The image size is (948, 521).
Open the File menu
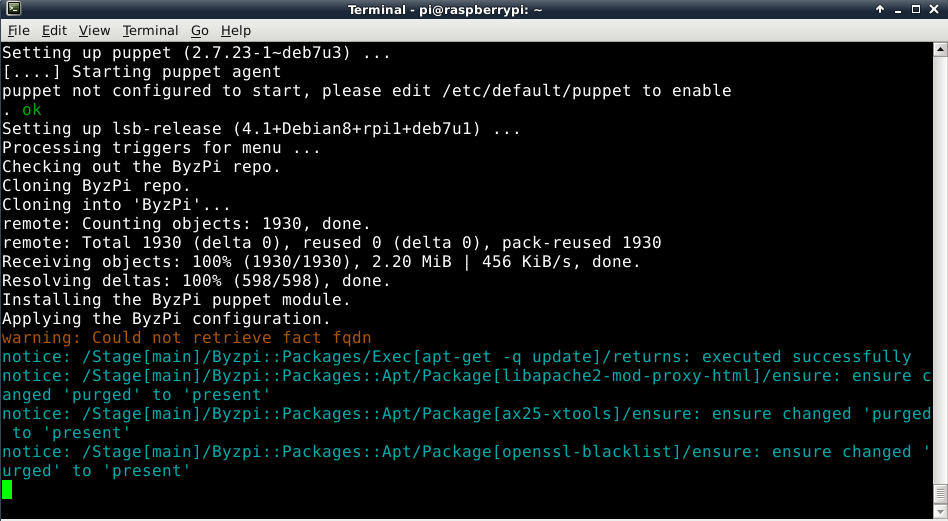tap(19, 31)
